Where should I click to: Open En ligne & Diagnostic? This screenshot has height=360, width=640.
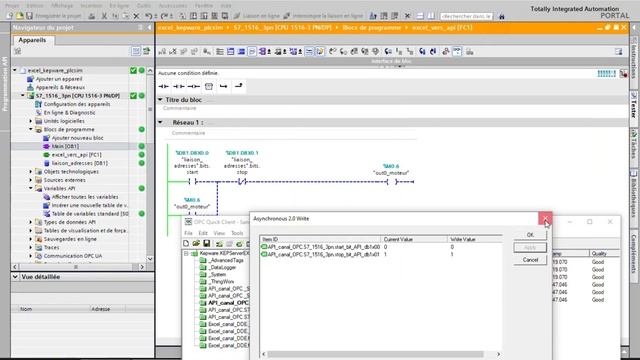point(69,113)
